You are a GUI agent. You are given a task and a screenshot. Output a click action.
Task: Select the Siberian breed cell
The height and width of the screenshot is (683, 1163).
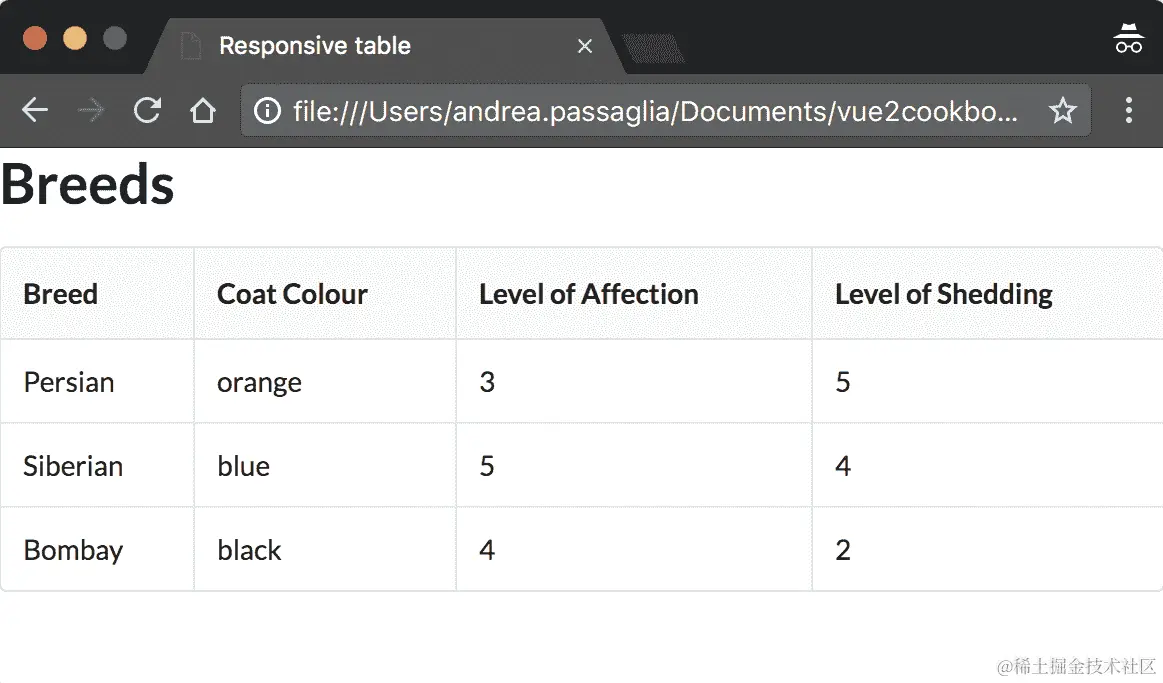pyautogui.click(x=73, y=466)
